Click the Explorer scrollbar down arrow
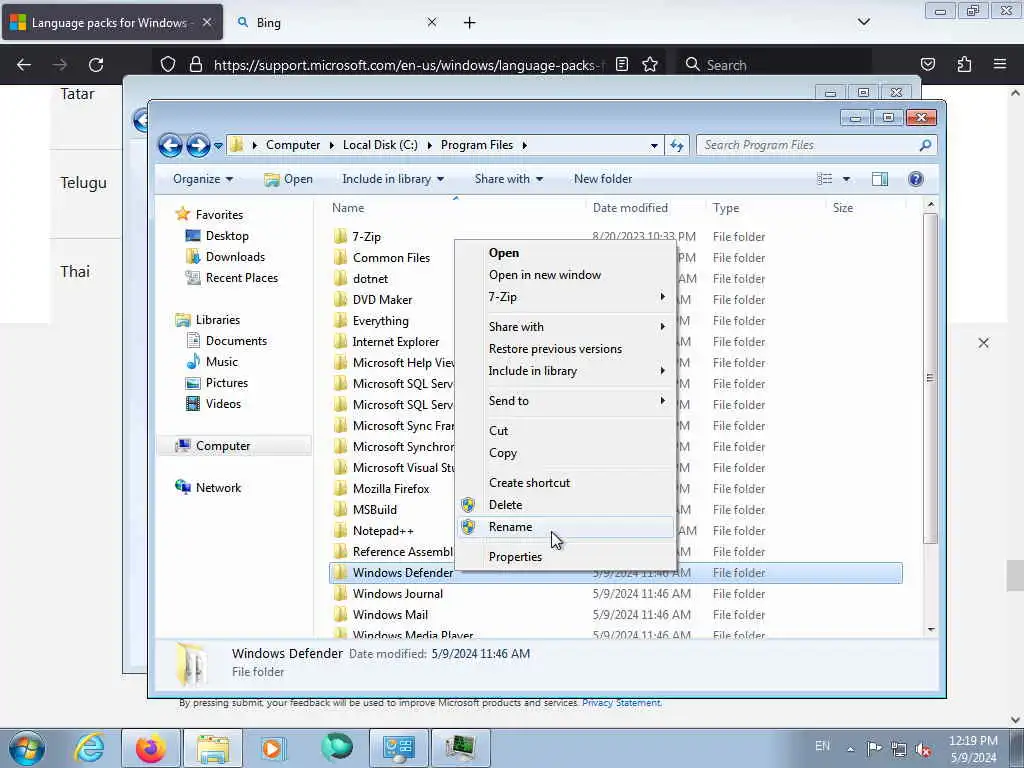 [931, 630]
